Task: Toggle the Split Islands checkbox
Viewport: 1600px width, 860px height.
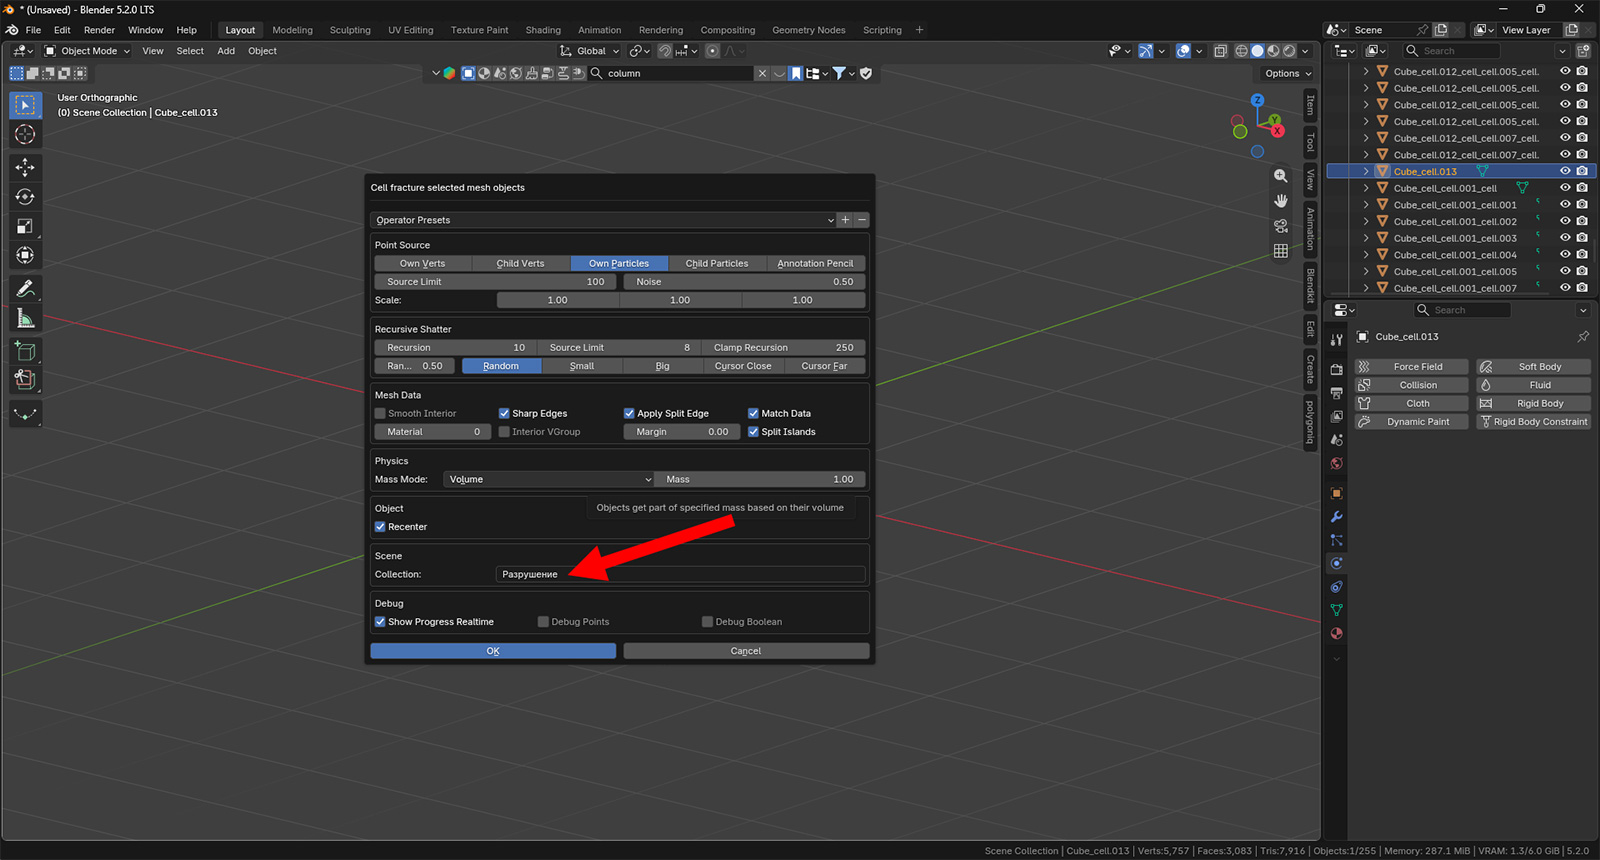Action: pyautogui.click(x=753, y=432)
